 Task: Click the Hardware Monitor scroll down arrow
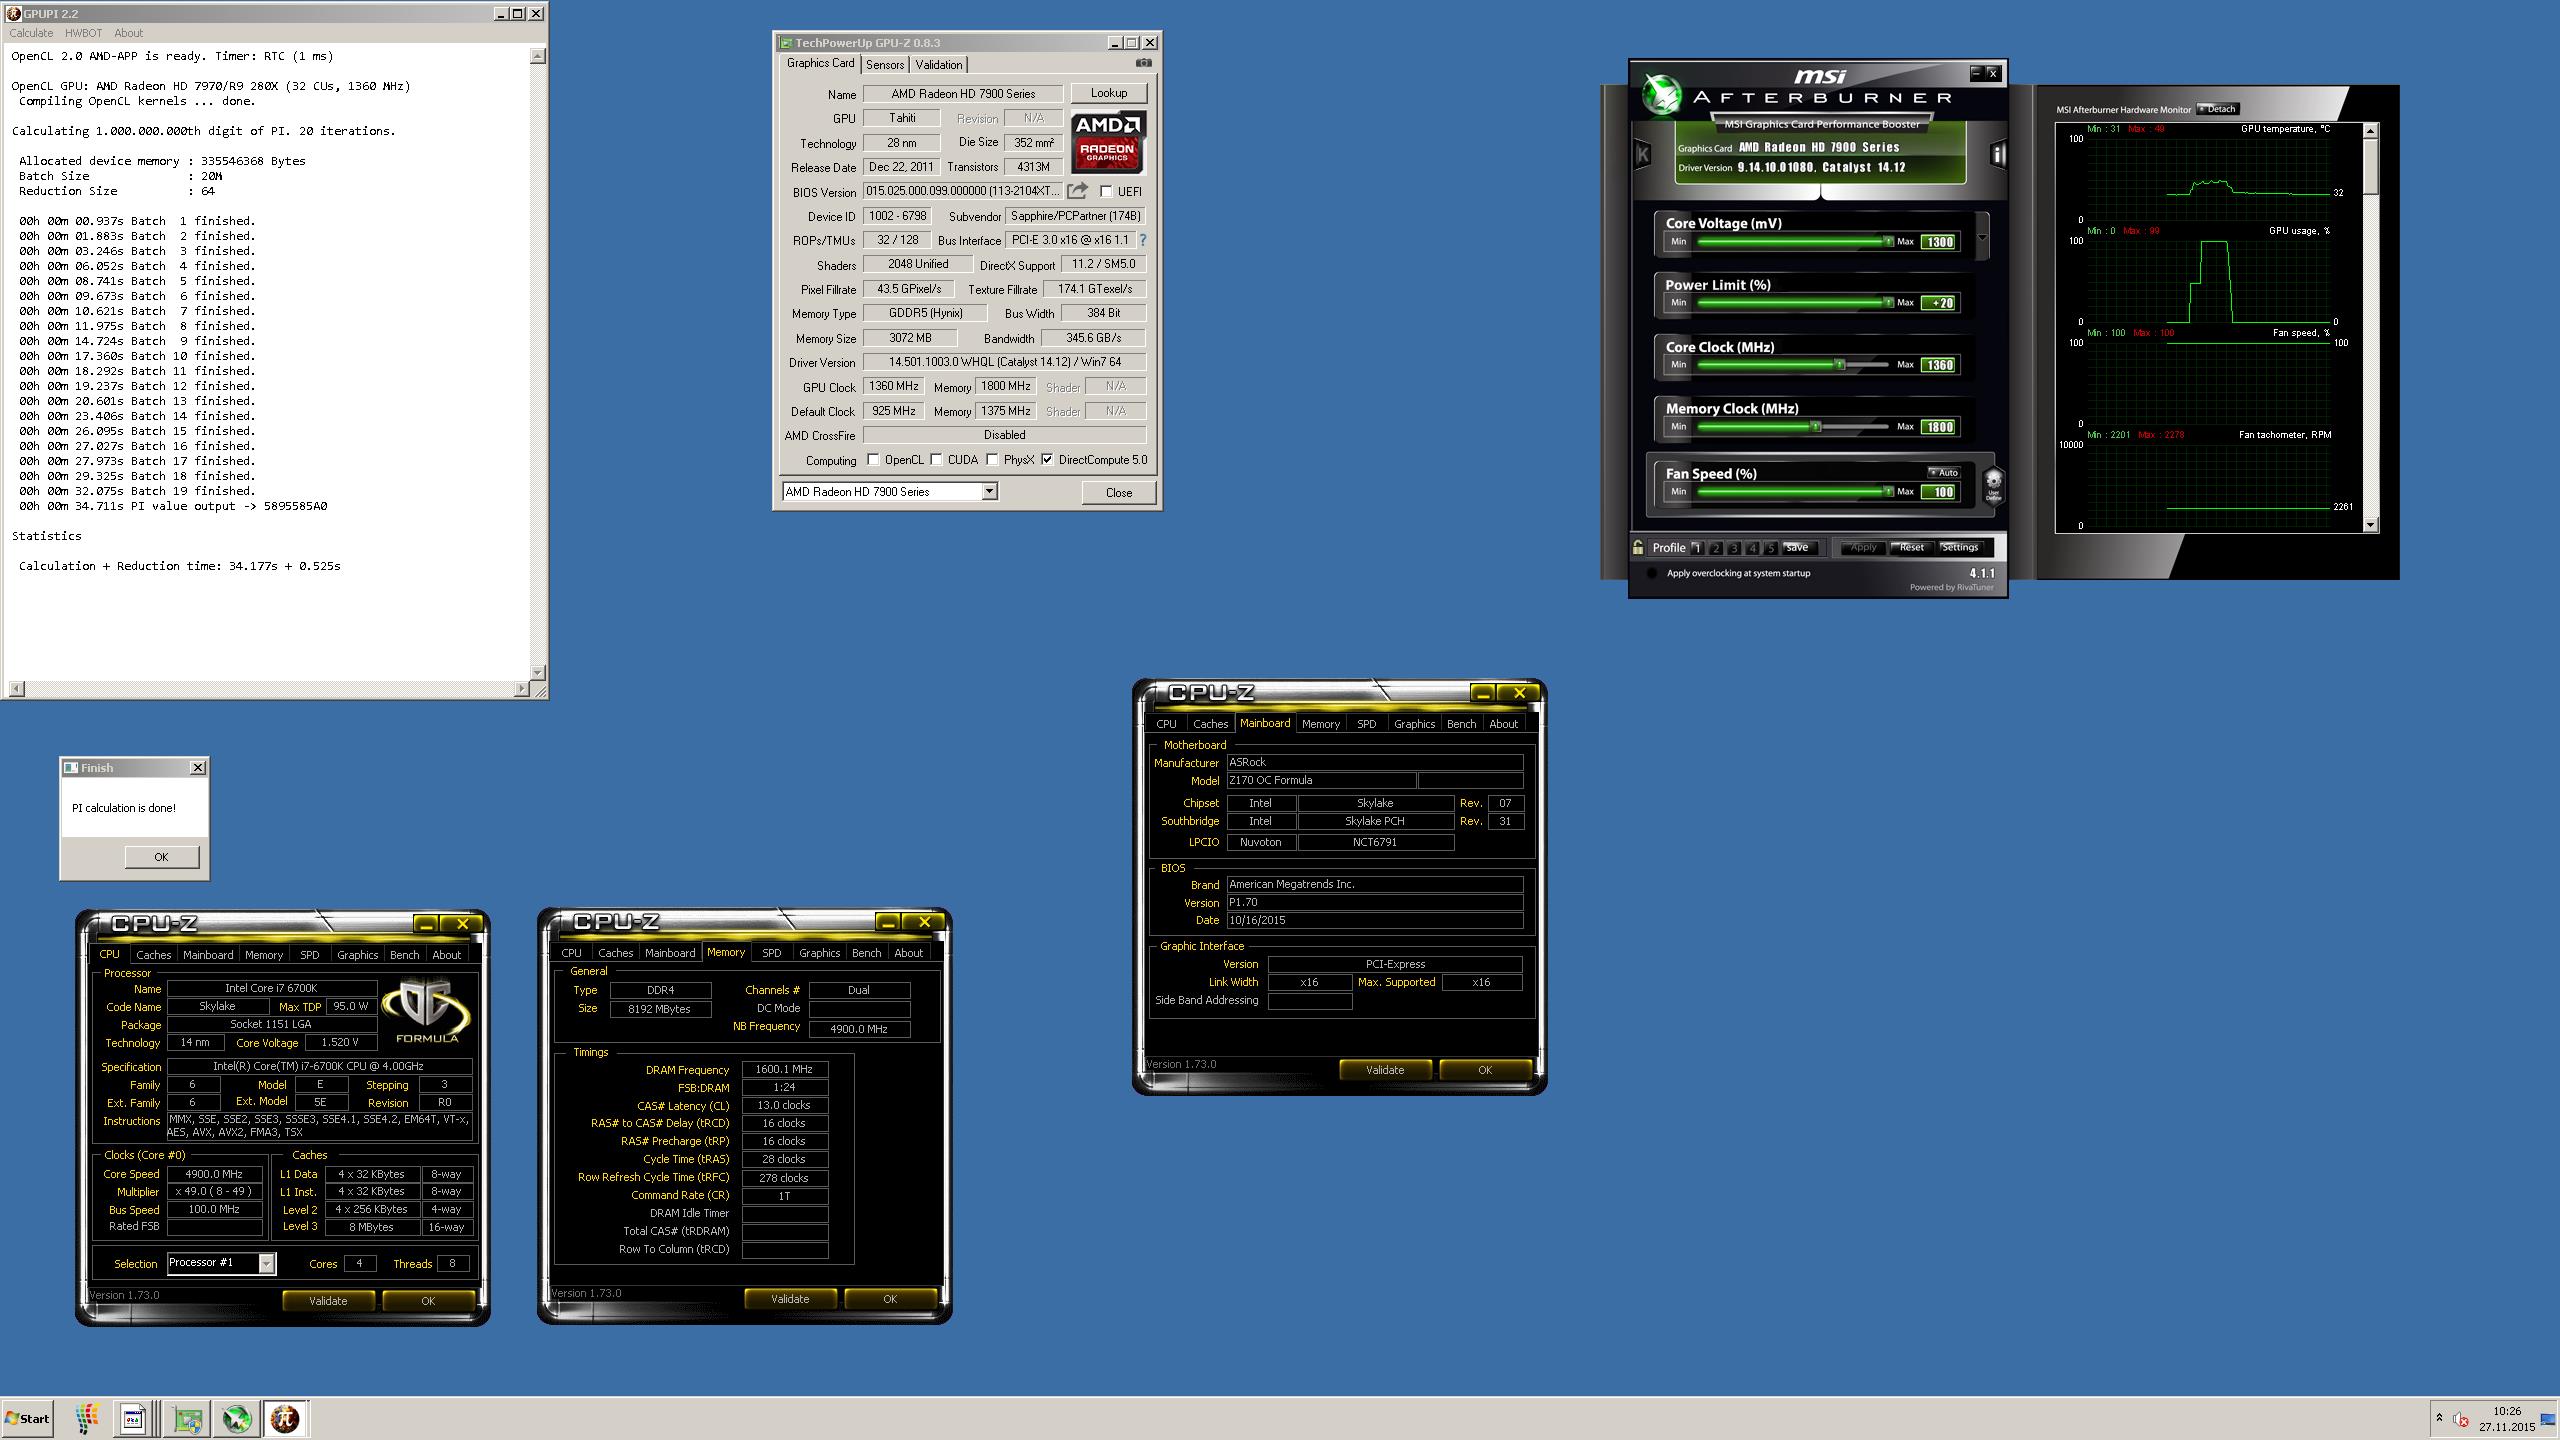[x=2370, y=523]
